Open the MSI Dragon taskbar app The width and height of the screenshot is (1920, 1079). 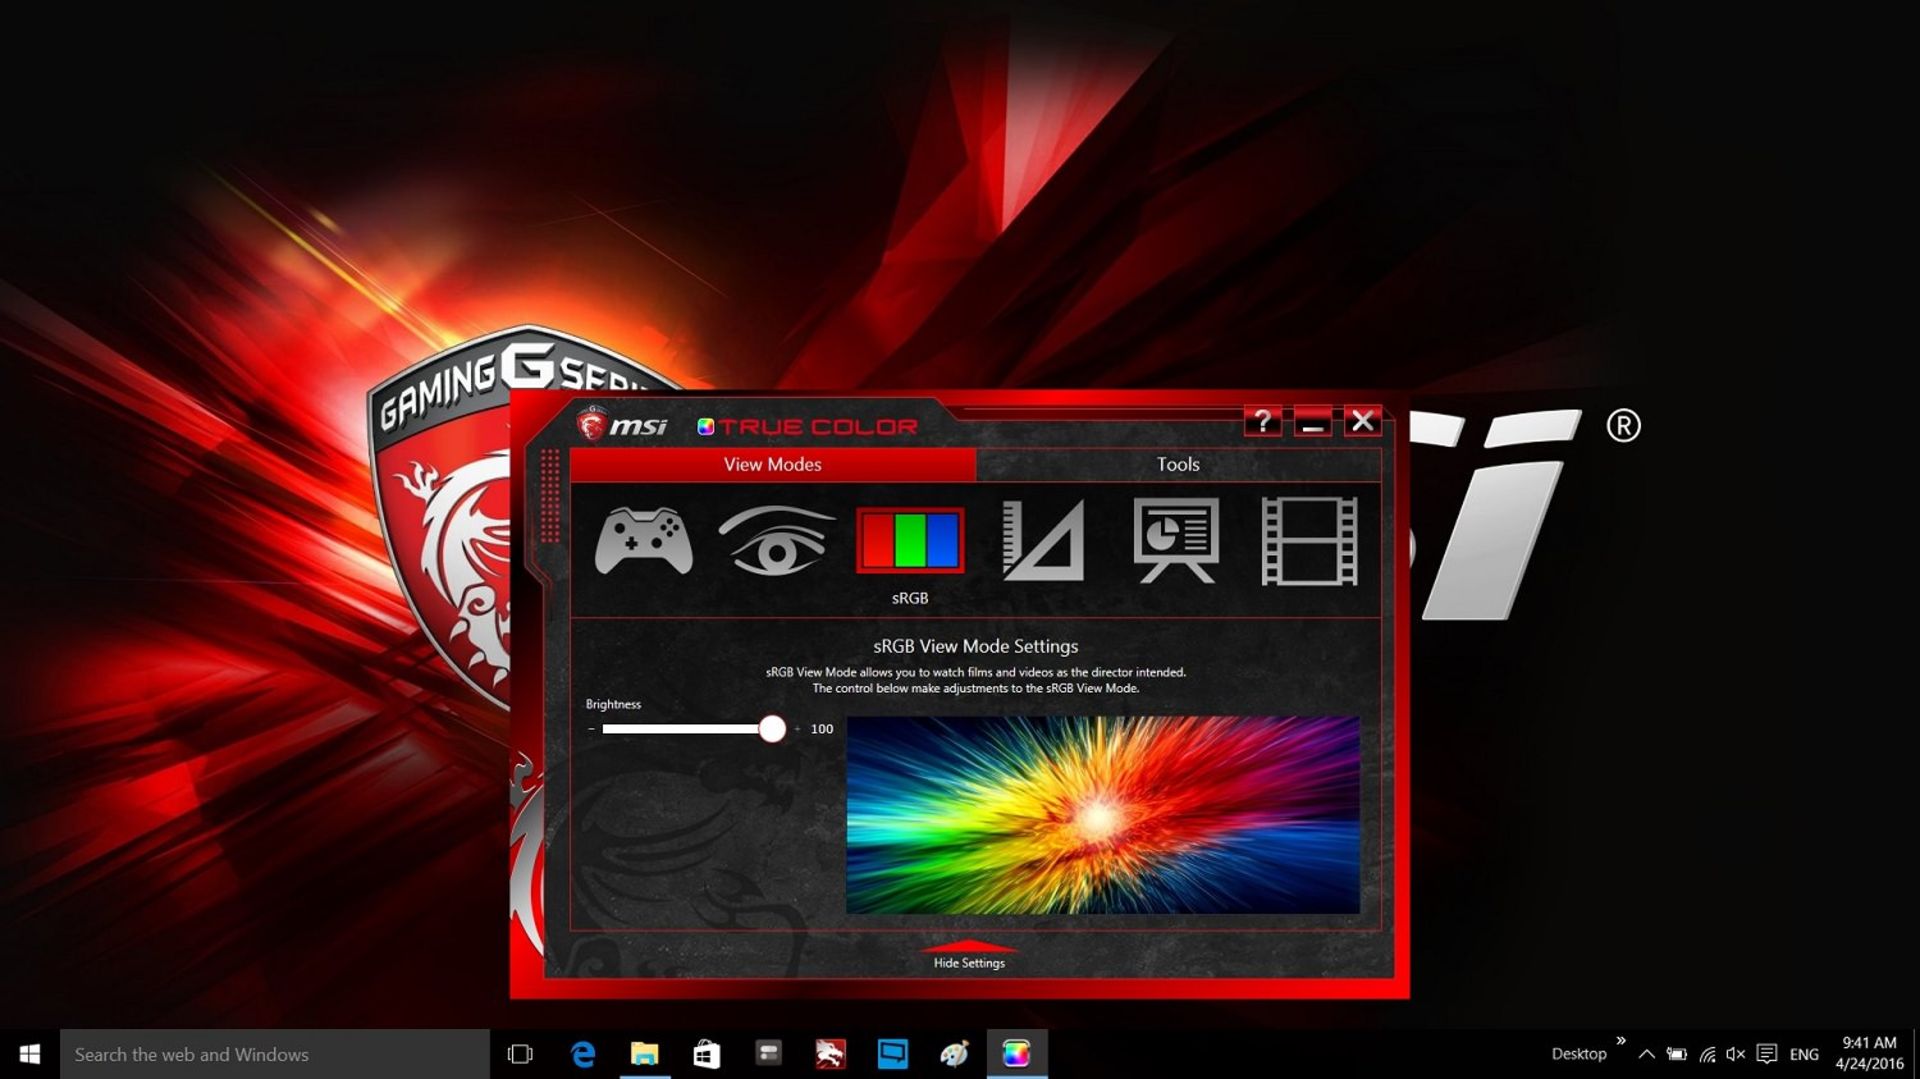(830, 1054)
